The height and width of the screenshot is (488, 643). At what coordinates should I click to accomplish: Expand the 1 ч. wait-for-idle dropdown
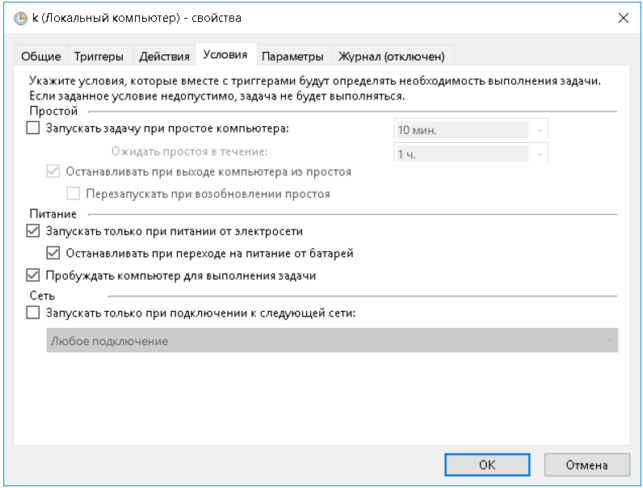coord(471,153)
